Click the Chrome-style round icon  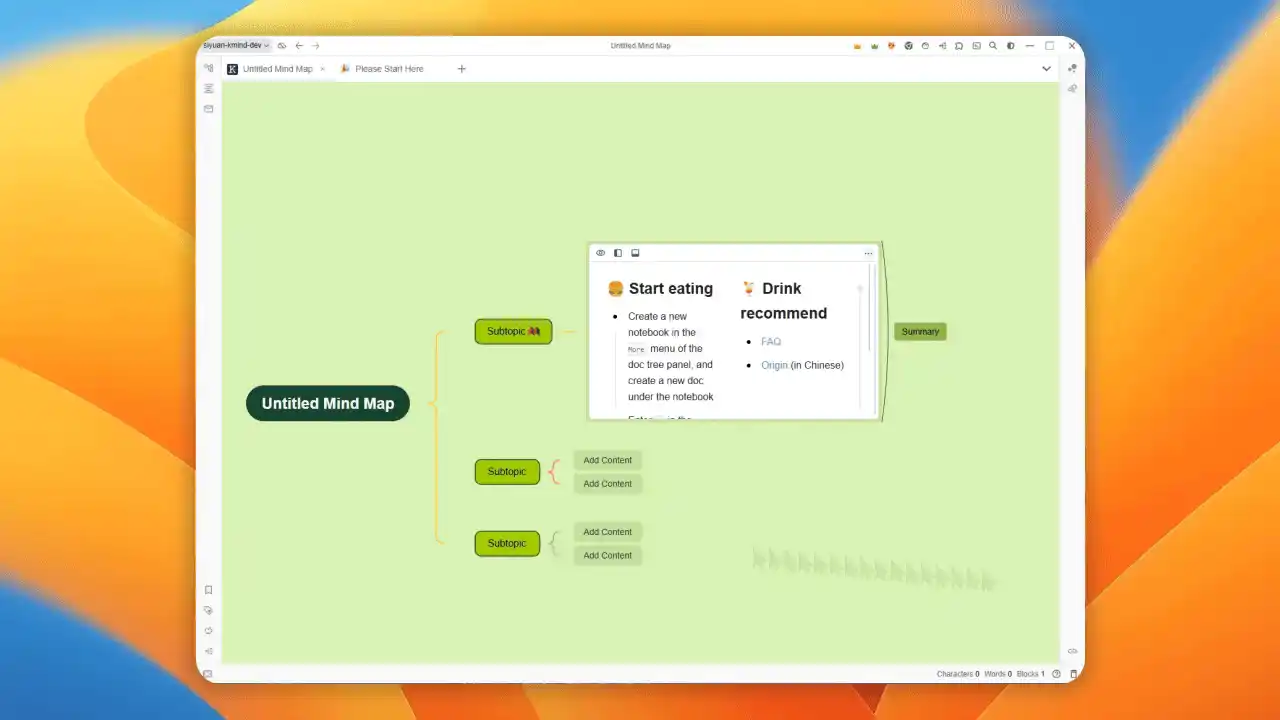click(908, 46)
